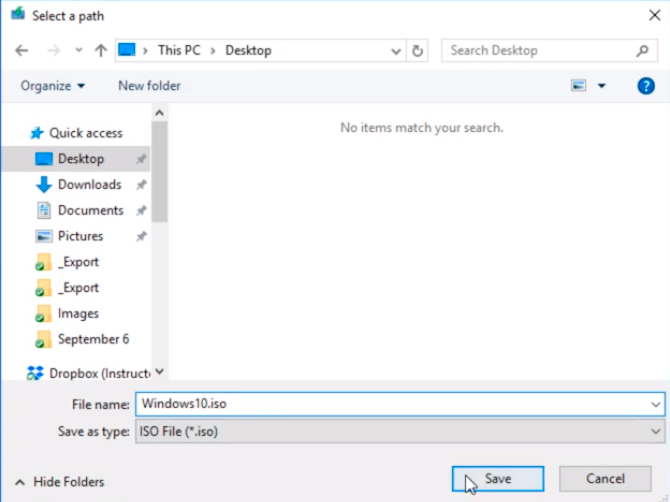Click the search magnifier icon
670x502 pixels.
point(643,51)
